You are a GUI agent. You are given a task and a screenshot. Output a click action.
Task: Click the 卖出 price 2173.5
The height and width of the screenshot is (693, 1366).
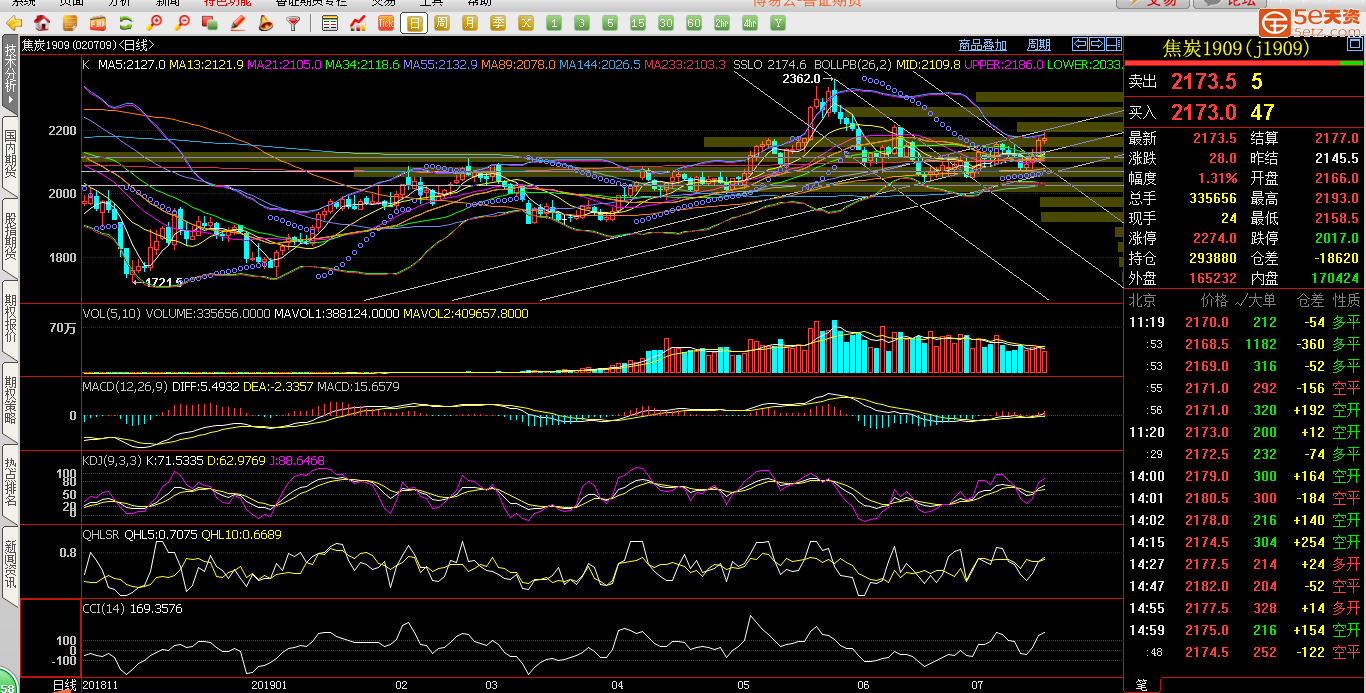tap(1204, 82)
